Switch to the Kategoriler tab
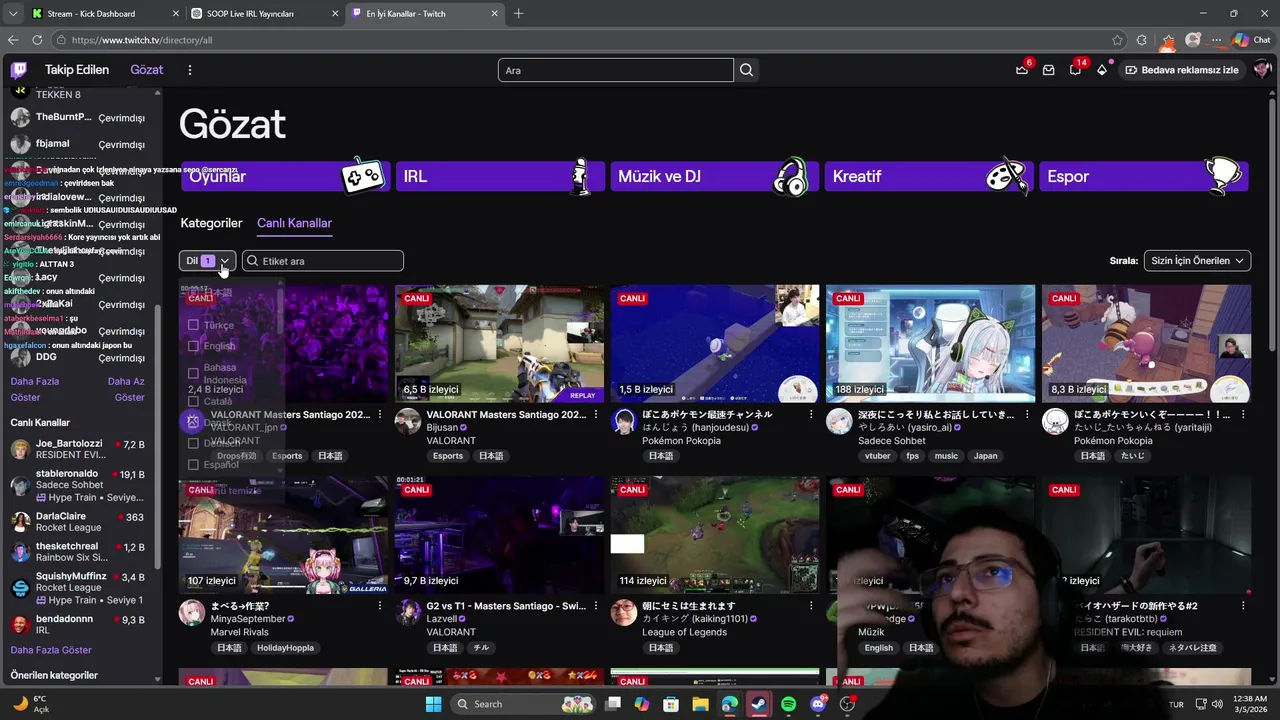 coord(211,223)
